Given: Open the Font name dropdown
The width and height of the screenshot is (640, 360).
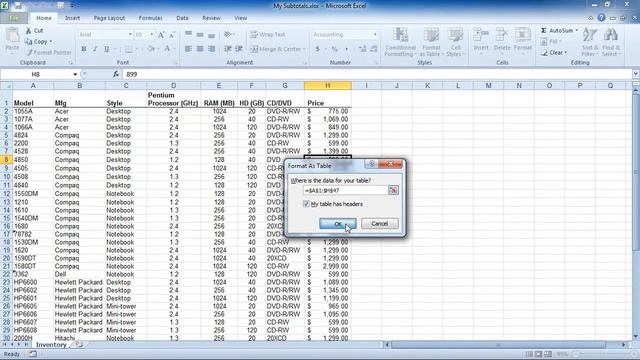Looking at the screenshot, I should [x=130, y=35].
